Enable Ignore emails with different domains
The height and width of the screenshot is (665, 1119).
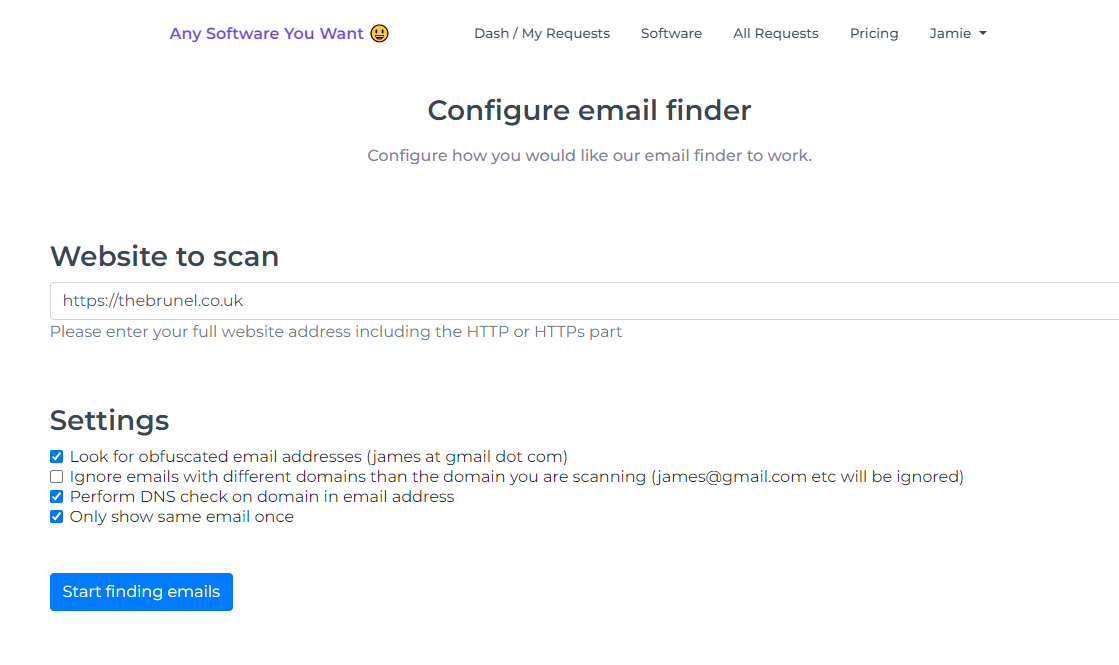click(56, 477)
